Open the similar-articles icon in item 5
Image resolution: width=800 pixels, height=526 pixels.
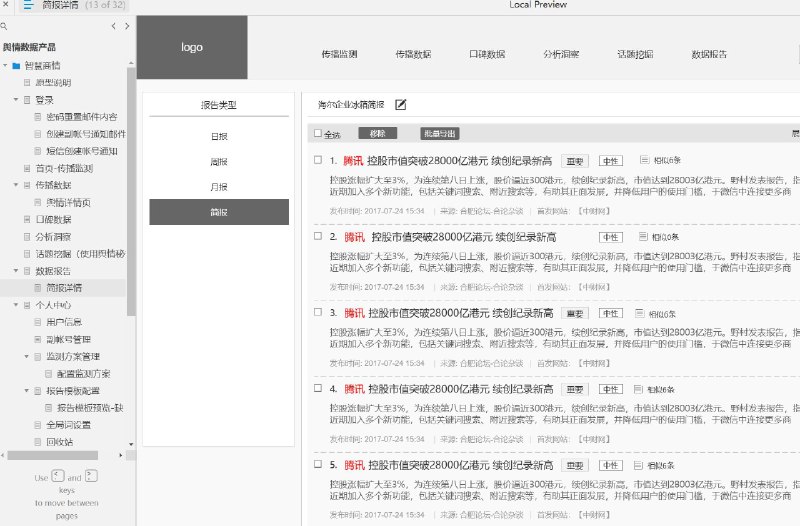point(638,465)
